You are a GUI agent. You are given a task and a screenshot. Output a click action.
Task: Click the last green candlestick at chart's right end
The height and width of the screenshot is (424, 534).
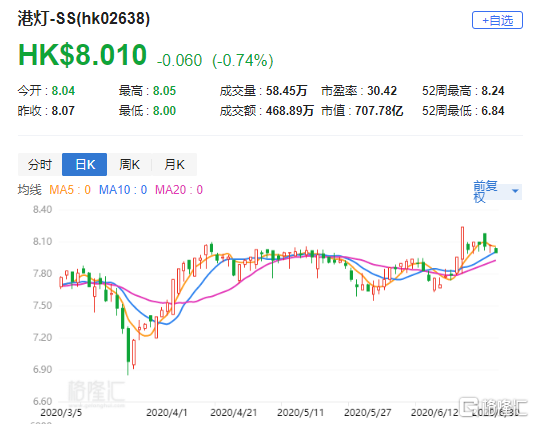[x=496, y=250]
